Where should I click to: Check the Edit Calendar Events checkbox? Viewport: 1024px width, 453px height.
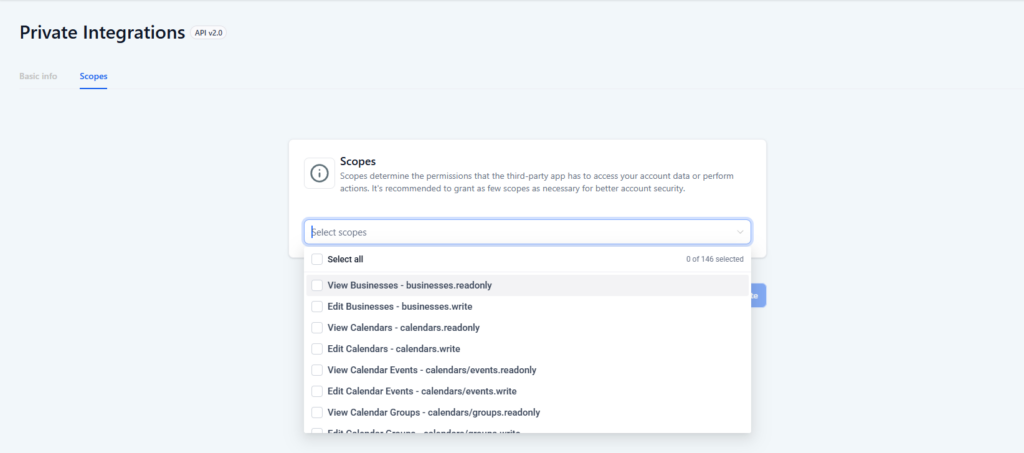317,391
